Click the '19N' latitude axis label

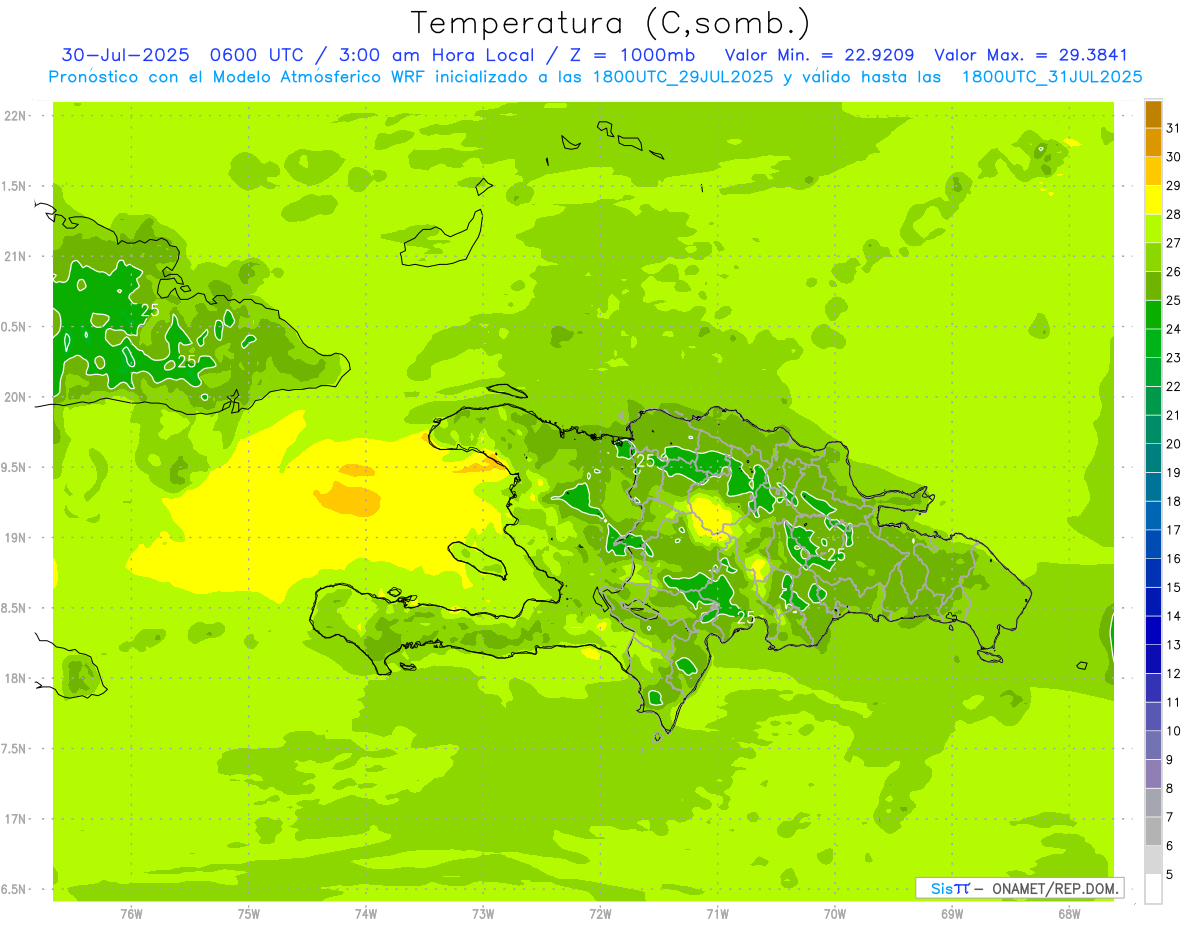point(14,538)
